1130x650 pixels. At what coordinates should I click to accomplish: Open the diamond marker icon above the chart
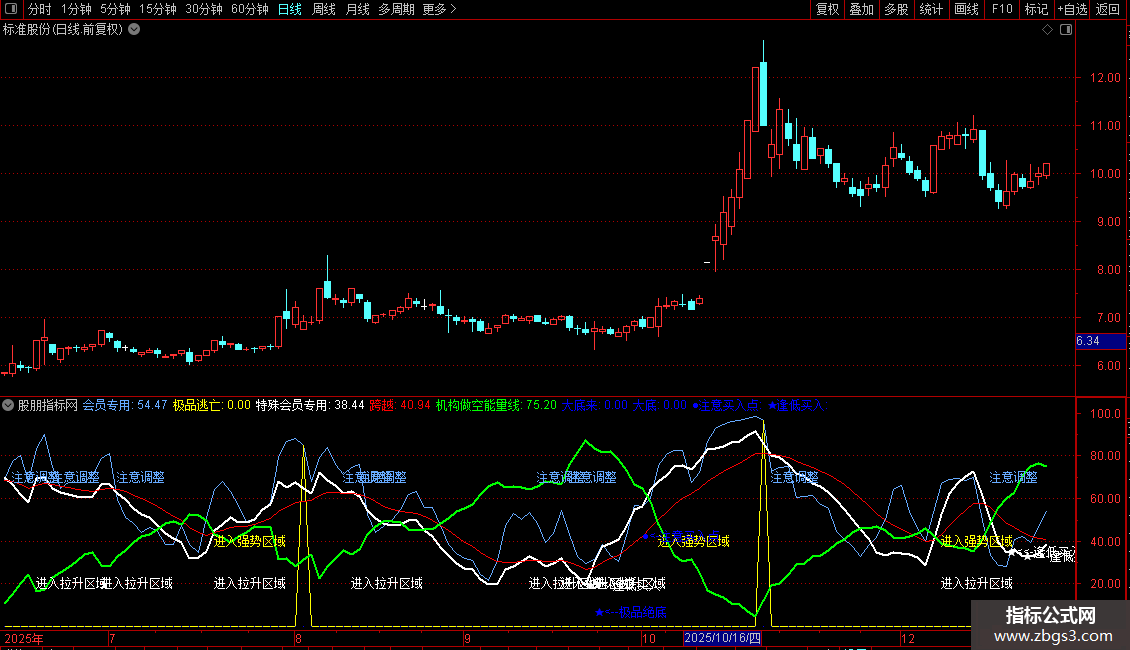pyautogui.click(x=1048, y=30)
